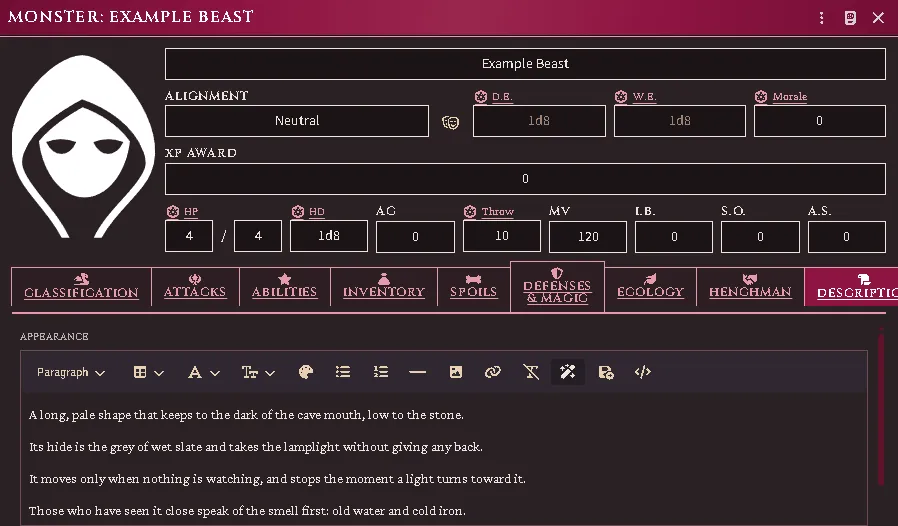Insert a numbered list
Image resolution: width=898 pixels, height=526 pixels.
point(381,372)
